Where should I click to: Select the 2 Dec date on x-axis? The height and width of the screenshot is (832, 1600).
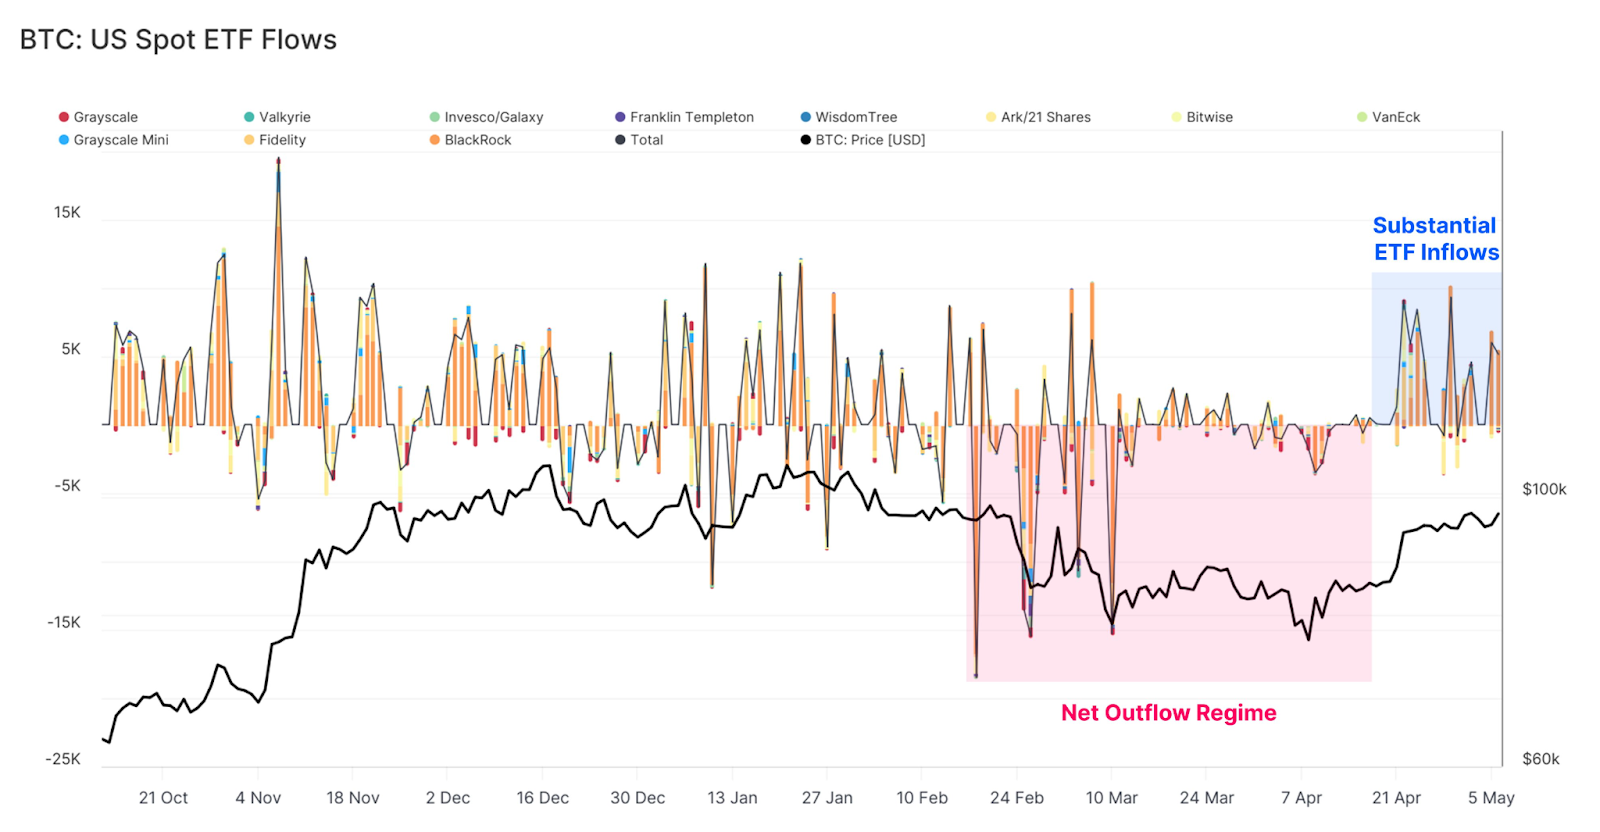tap(448, 798)
